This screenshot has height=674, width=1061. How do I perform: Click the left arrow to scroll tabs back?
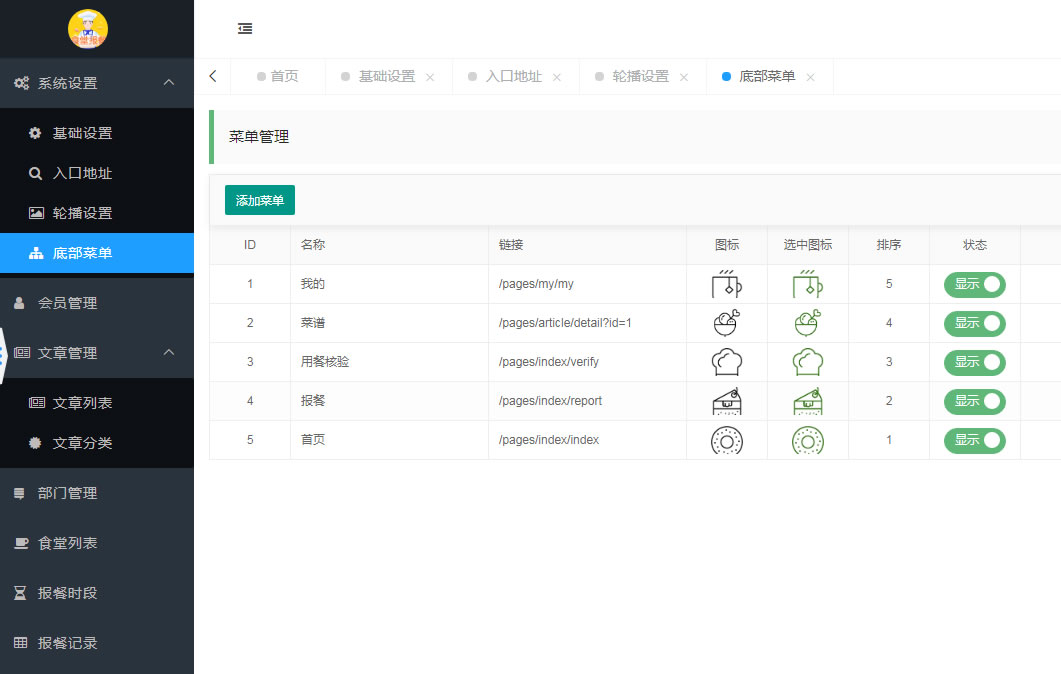(213, 76)
